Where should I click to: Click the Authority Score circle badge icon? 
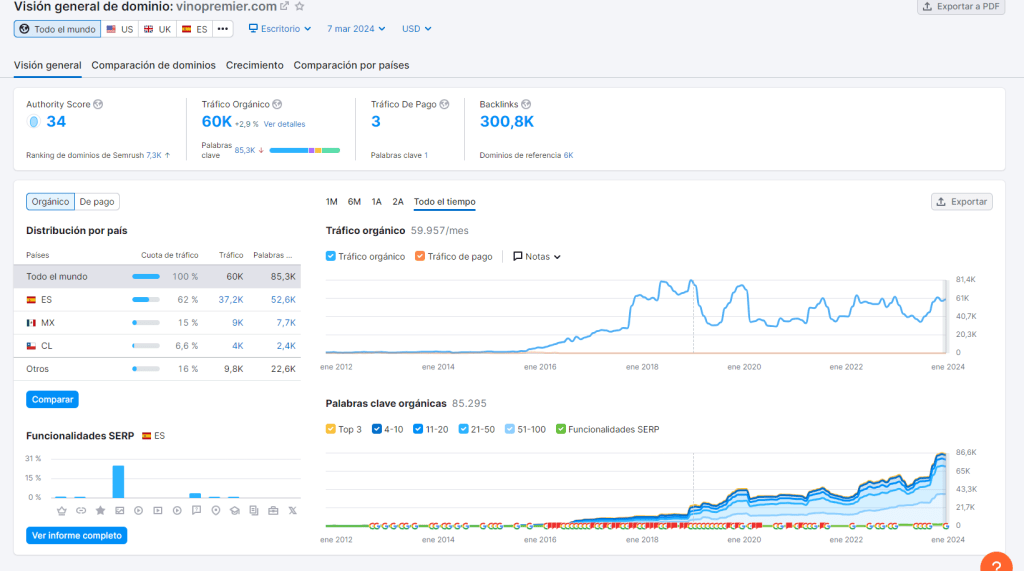pyautogui.click(x=33, y=122)
